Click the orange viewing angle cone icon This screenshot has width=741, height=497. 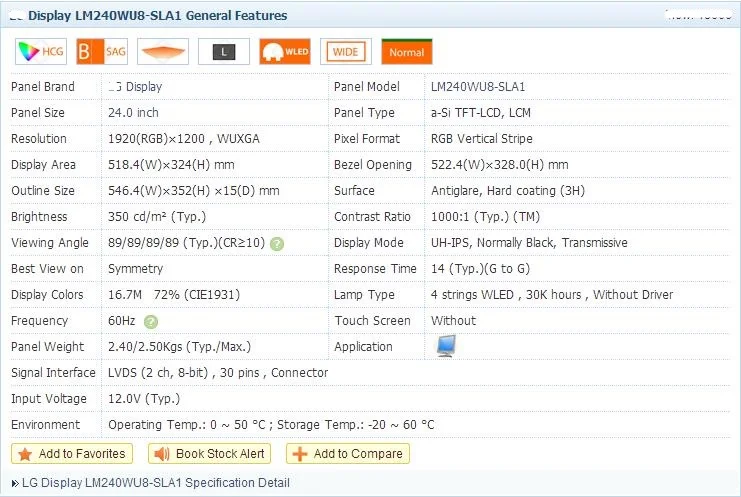point(162,51)
